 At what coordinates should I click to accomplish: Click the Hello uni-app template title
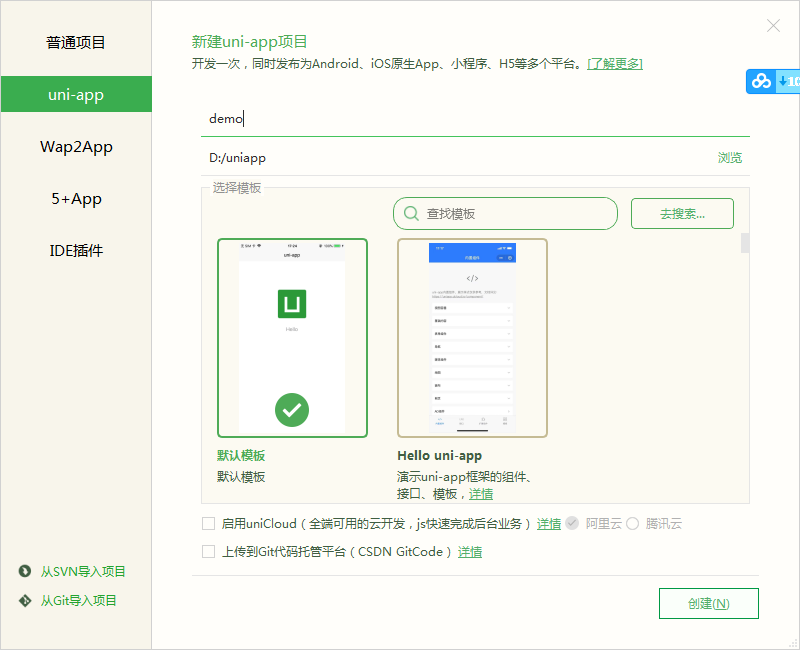pos(439,455)
